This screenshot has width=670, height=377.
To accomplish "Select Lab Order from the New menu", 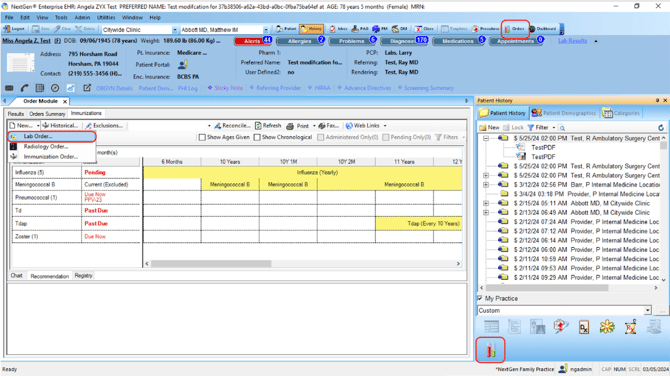I will [x=51, y=136].
